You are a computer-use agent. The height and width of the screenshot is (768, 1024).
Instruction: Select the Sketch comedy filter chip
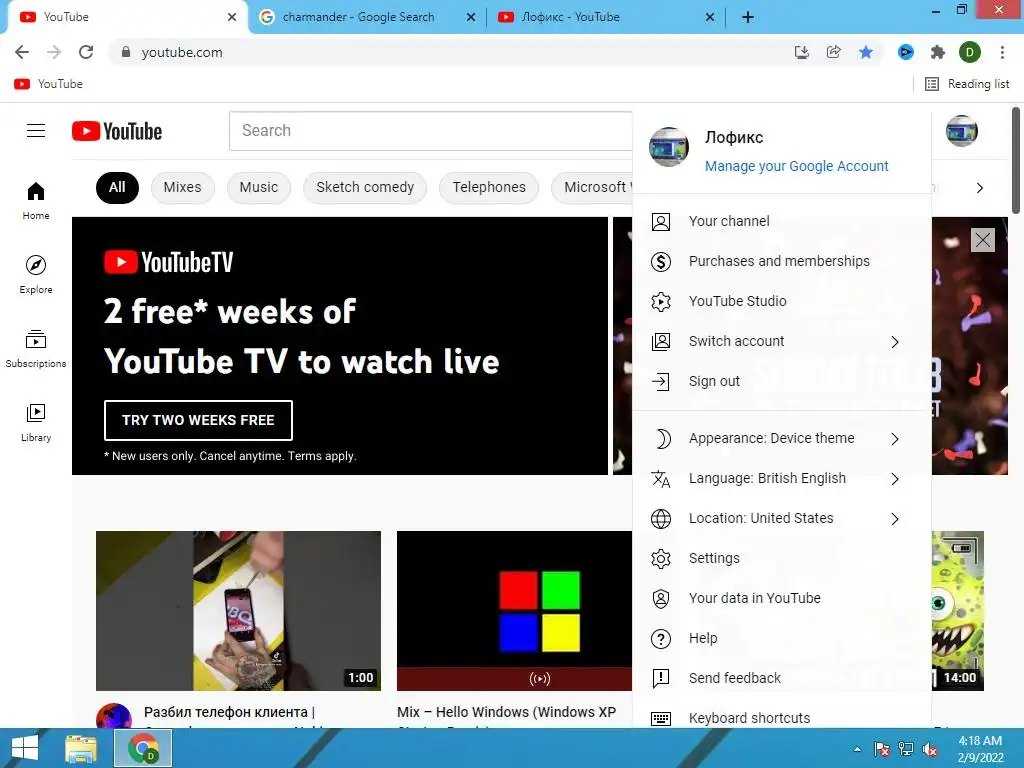365,187
